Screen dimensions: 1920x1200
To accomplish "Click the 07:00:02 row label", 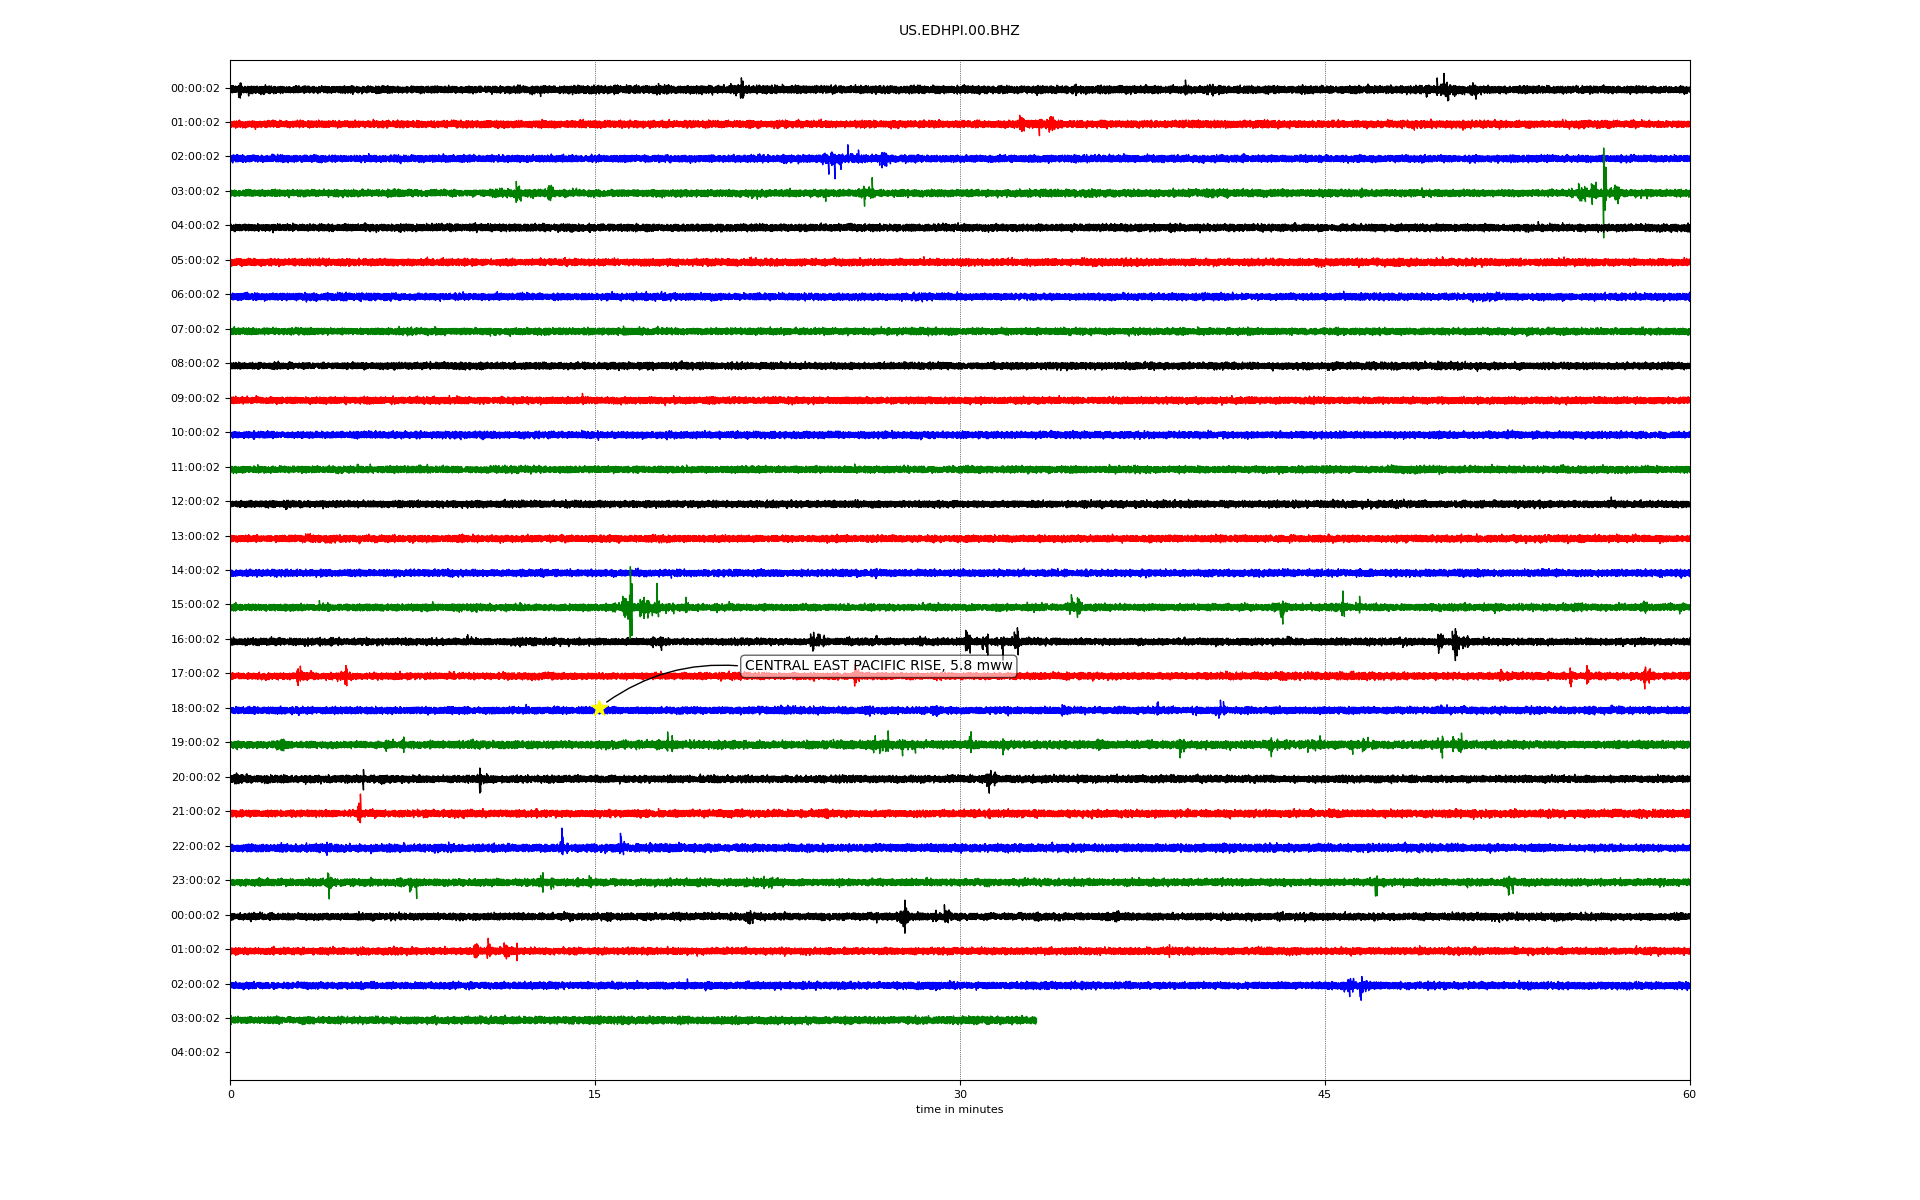I will [x=195, y=330].
